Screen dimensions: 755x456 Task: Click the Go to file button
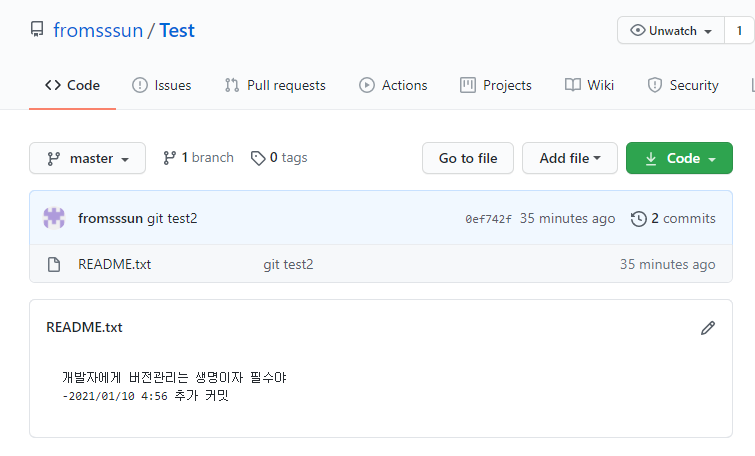point(468,158)
